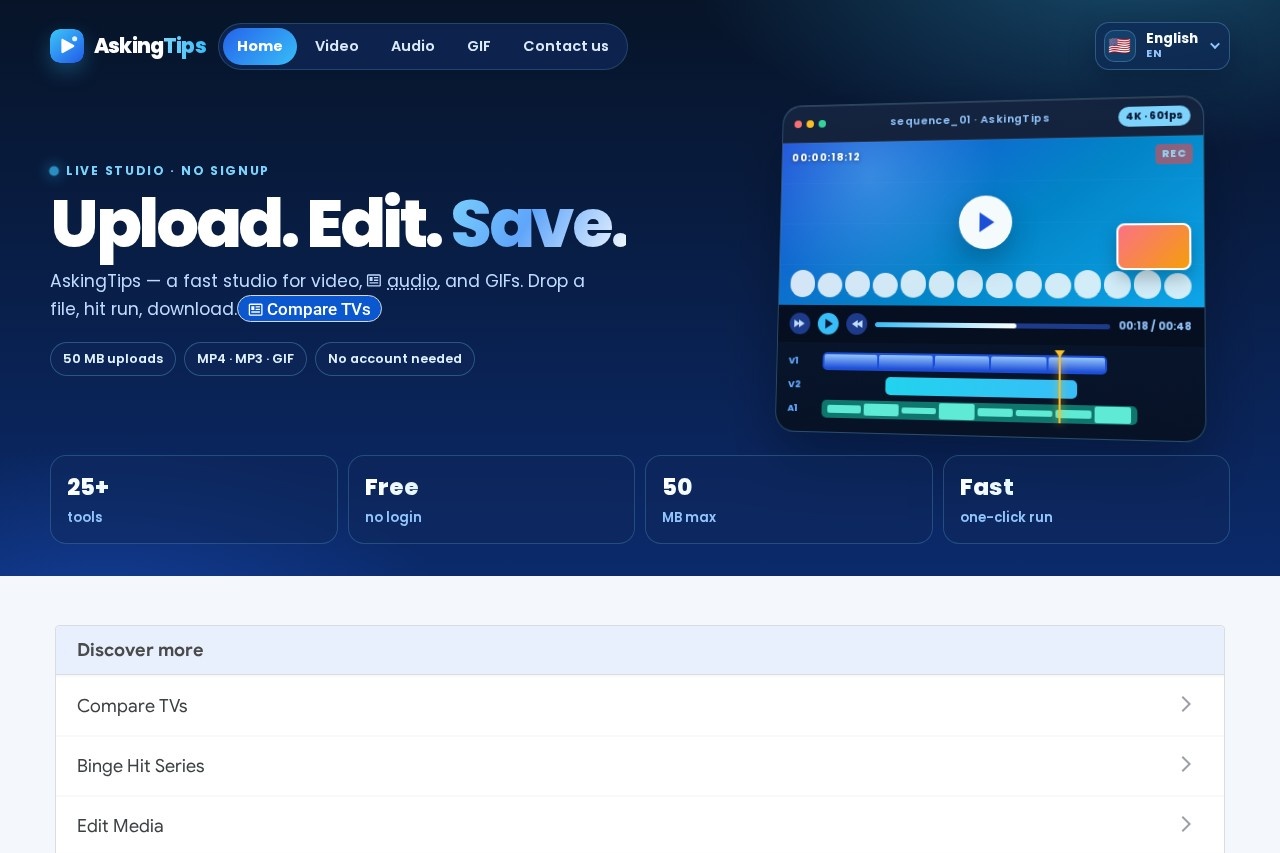Click the player progress bar
This screenshot has width=1280, height=853.
coord(992,325)
